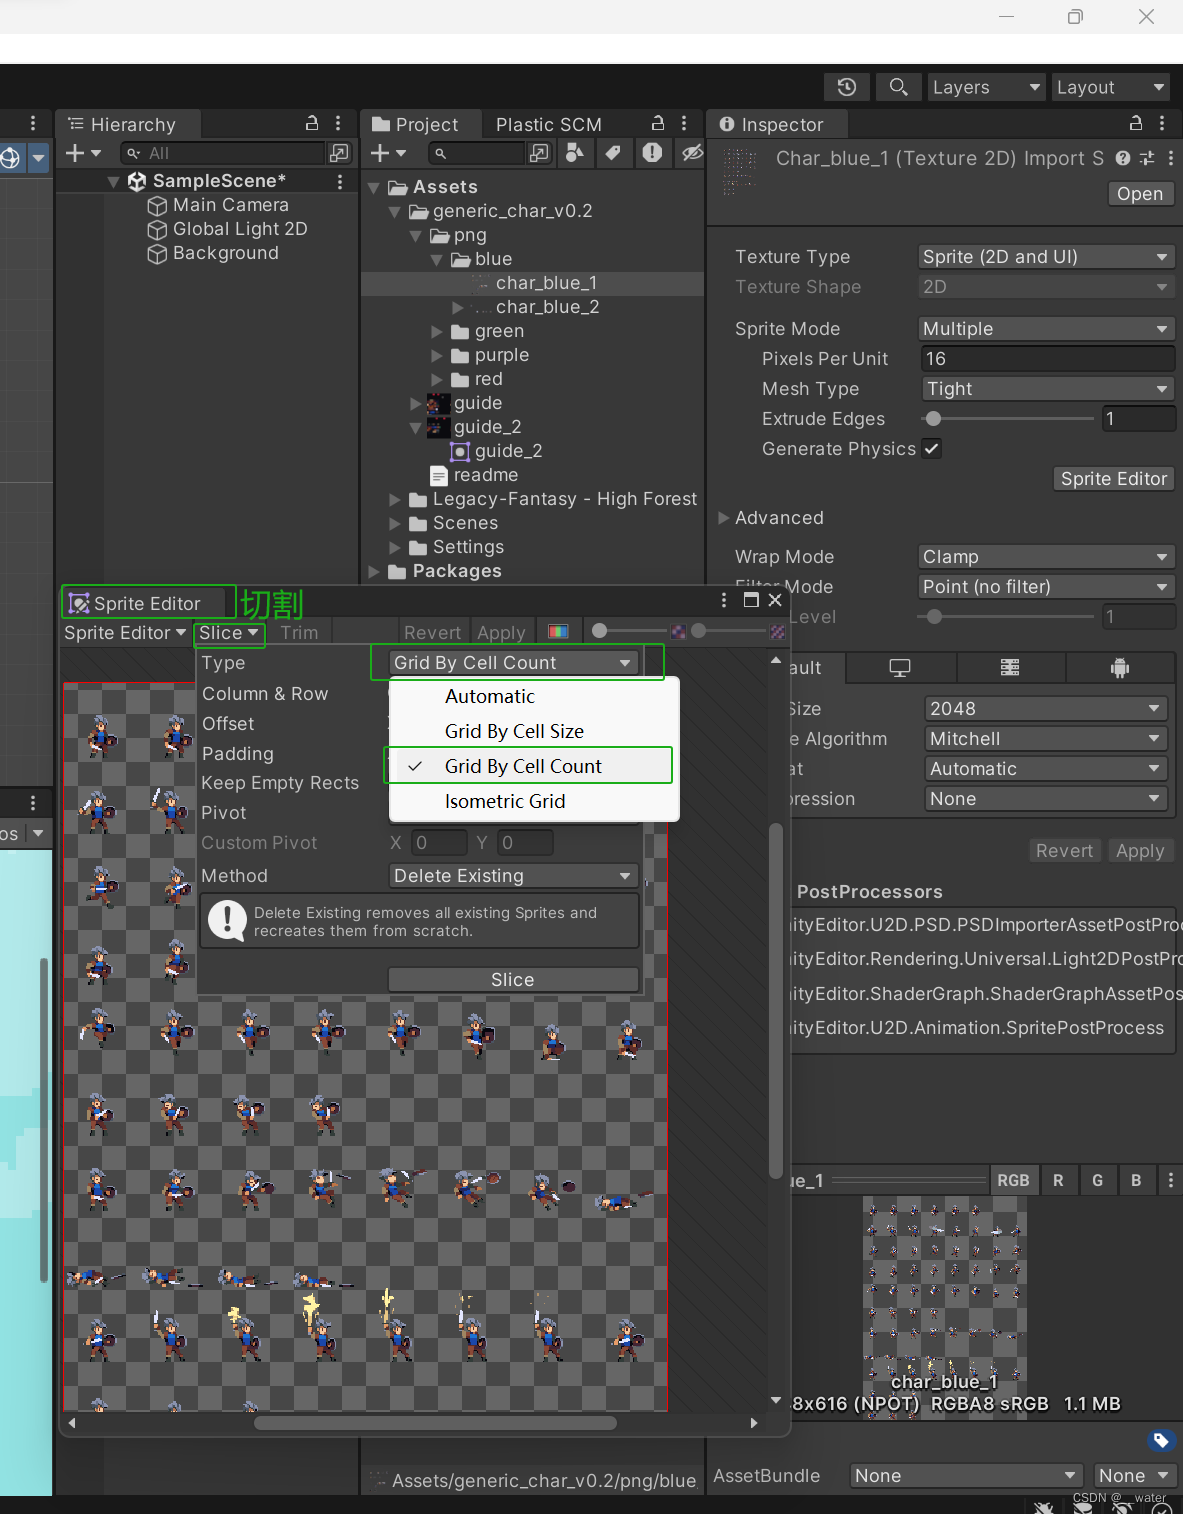This screenshot has width=1183, height=1514.
Task: Collapse the blue folder in Project
Action: click(437, 260)
